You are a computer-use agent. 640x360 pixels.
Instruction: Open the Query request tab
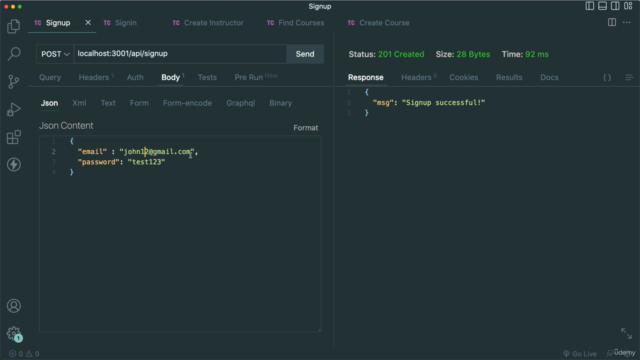[50, 78]
